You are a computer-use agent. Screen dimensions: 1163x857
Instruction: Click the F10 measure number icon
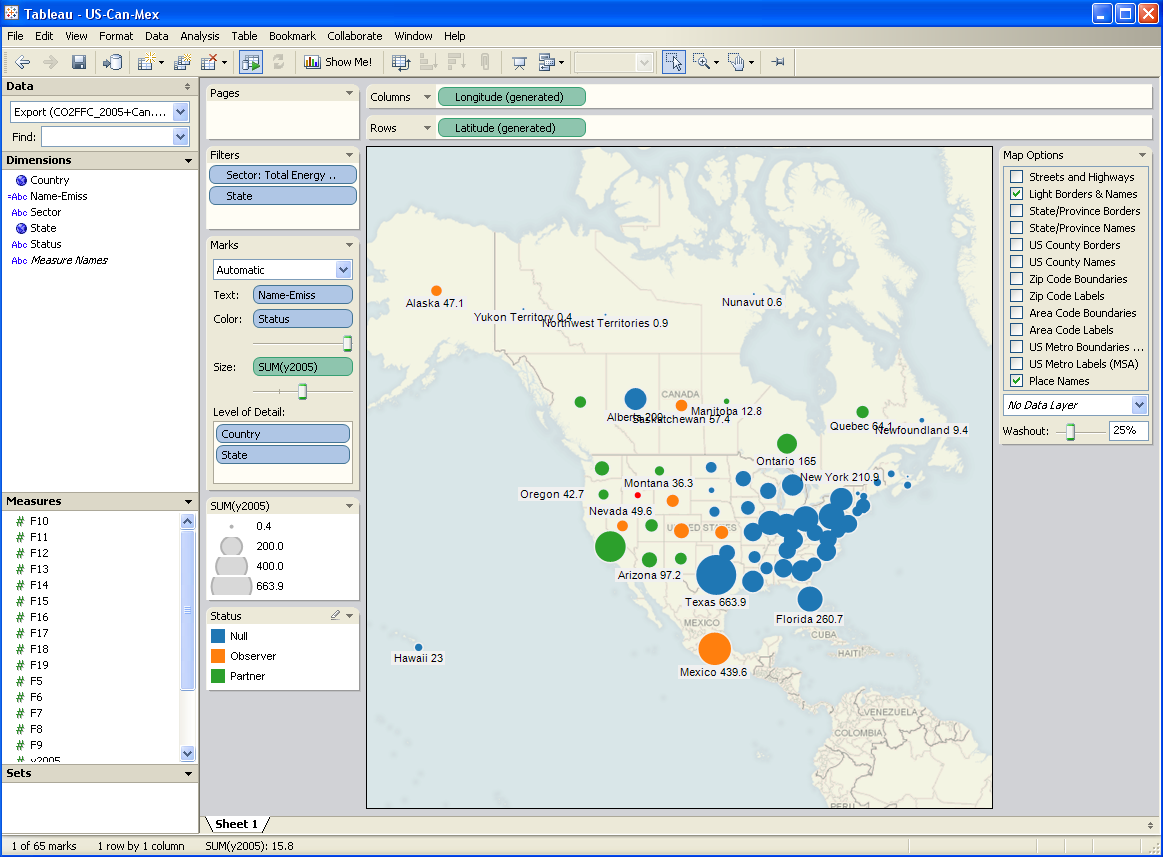click(x=20, y=522)
